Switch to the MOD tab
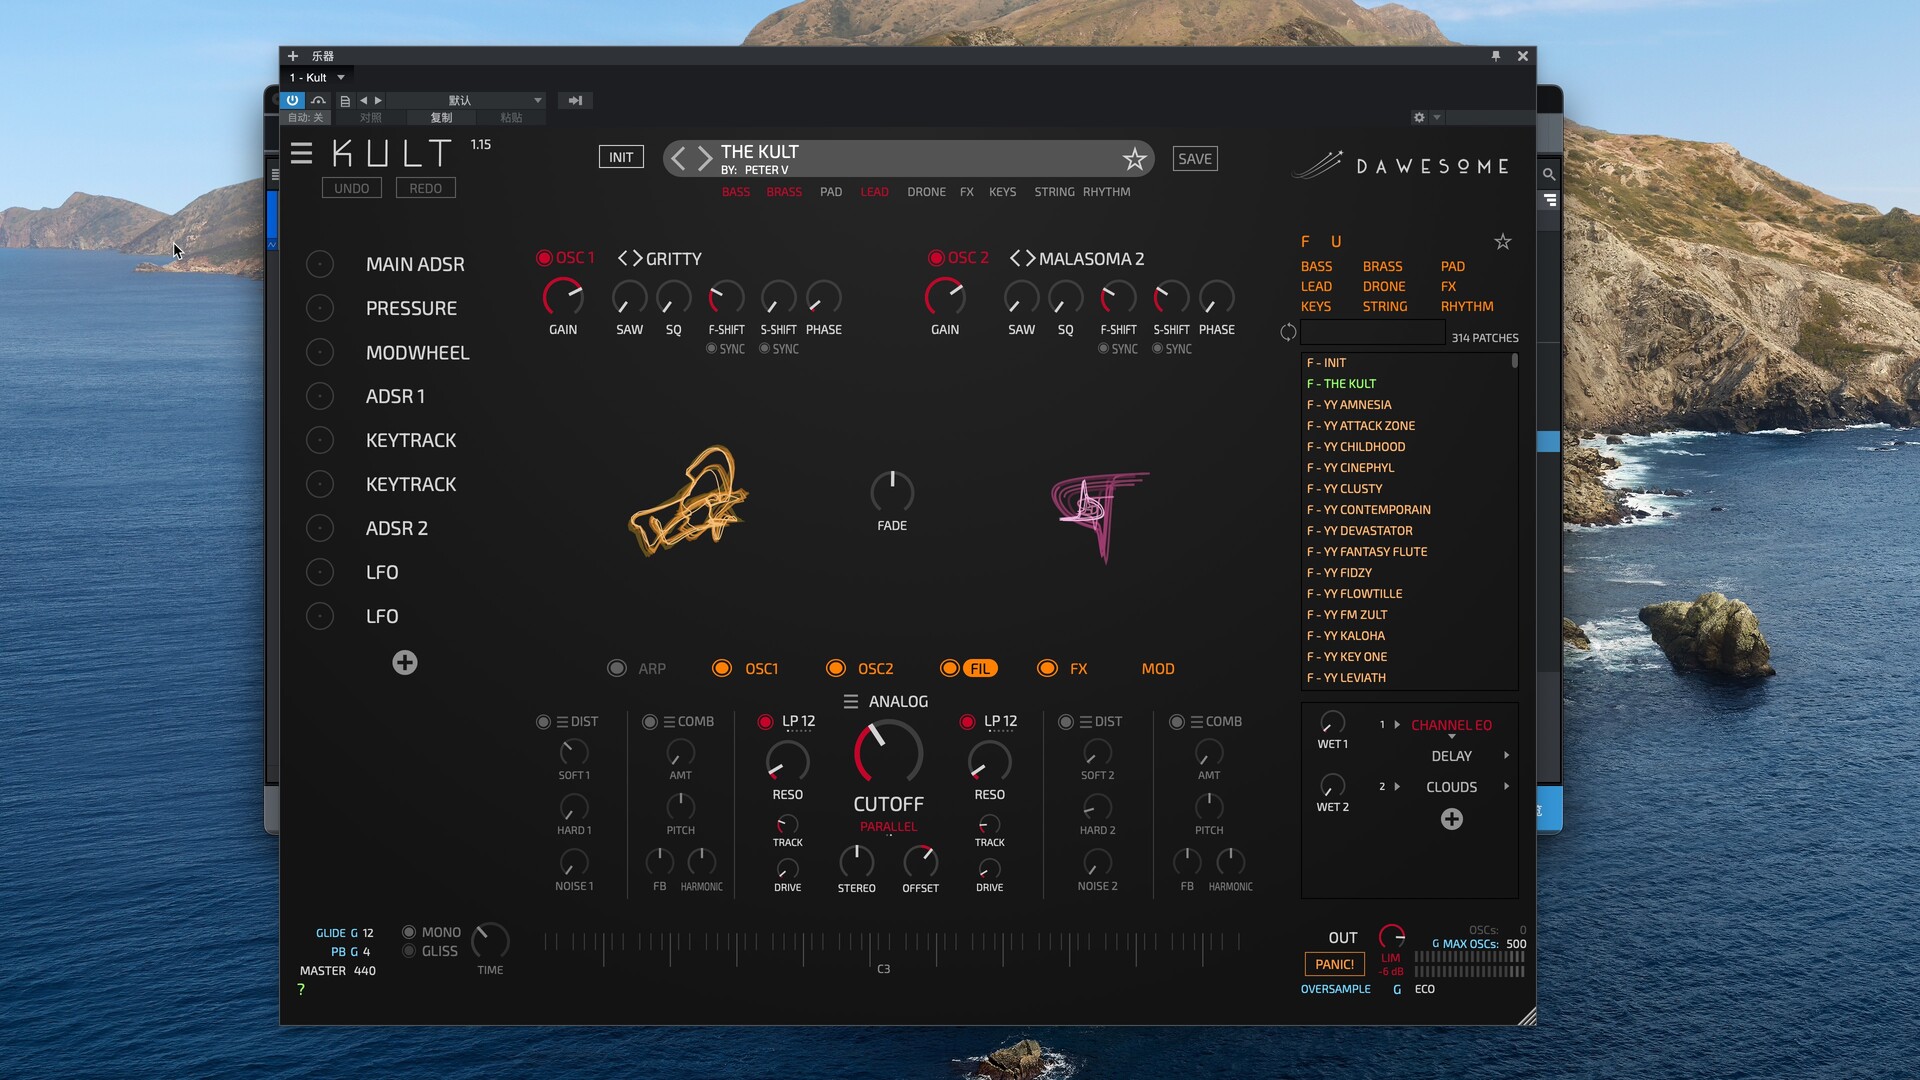Viewport: 1920px width, 1080px height. pyautogui.click(x=1158, y=669)
